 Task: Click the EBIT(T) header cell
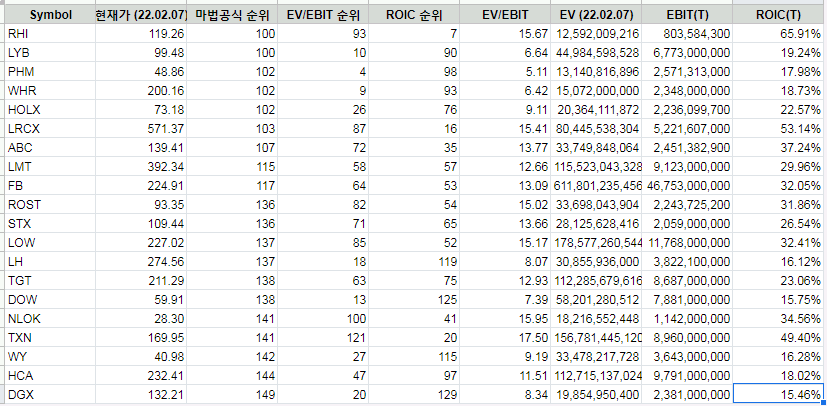pos(687,15)
